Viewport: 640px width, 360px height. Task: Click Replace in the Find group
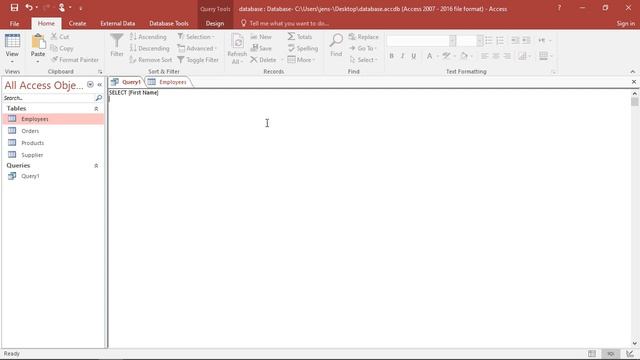click(363, 37)
